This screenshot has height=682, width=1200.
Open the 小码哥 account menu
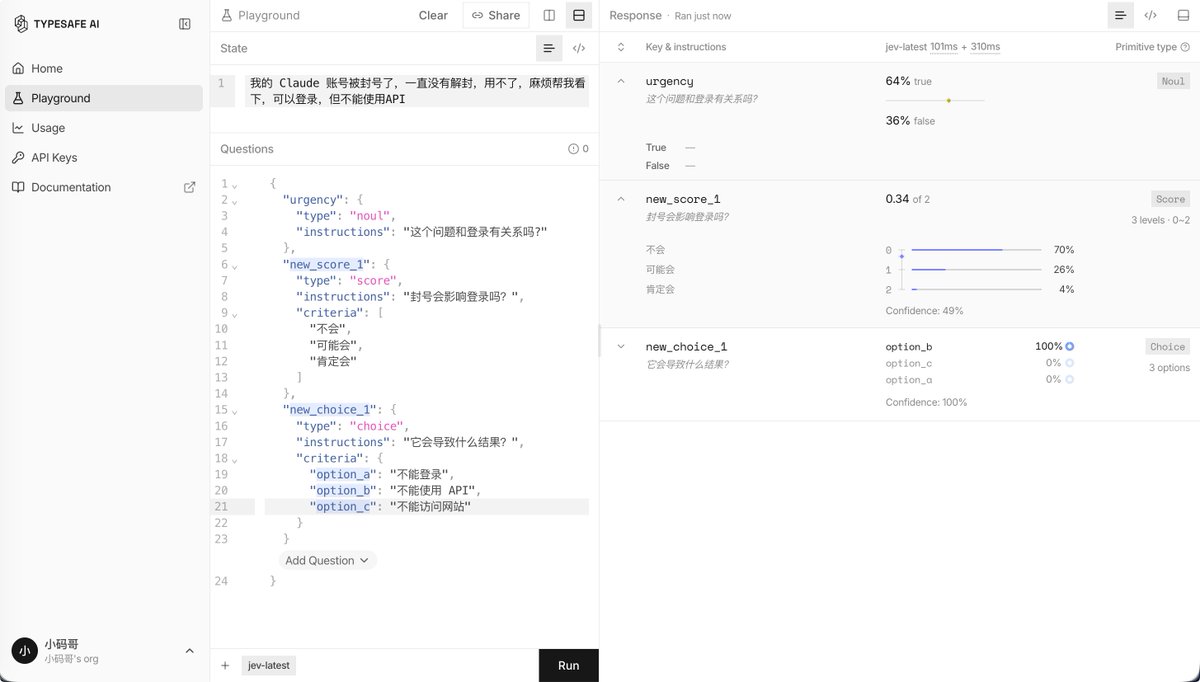[104, 651]
